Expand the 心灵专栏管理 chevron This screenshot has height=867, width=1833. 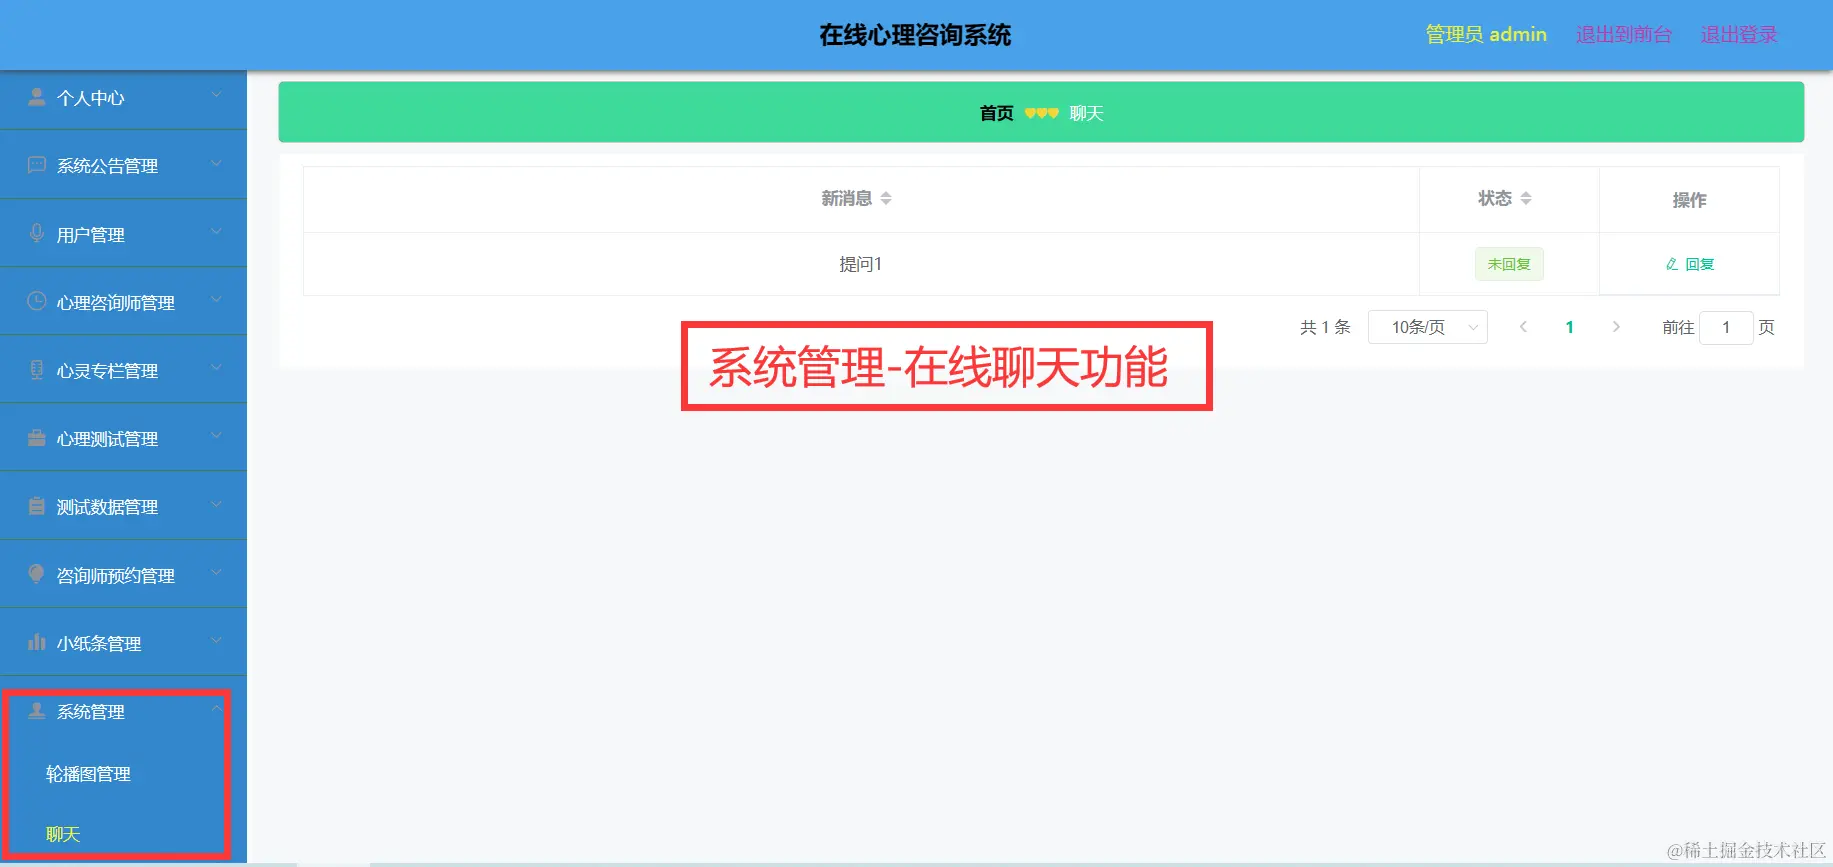pyautogui.click(x=216, y=368)
